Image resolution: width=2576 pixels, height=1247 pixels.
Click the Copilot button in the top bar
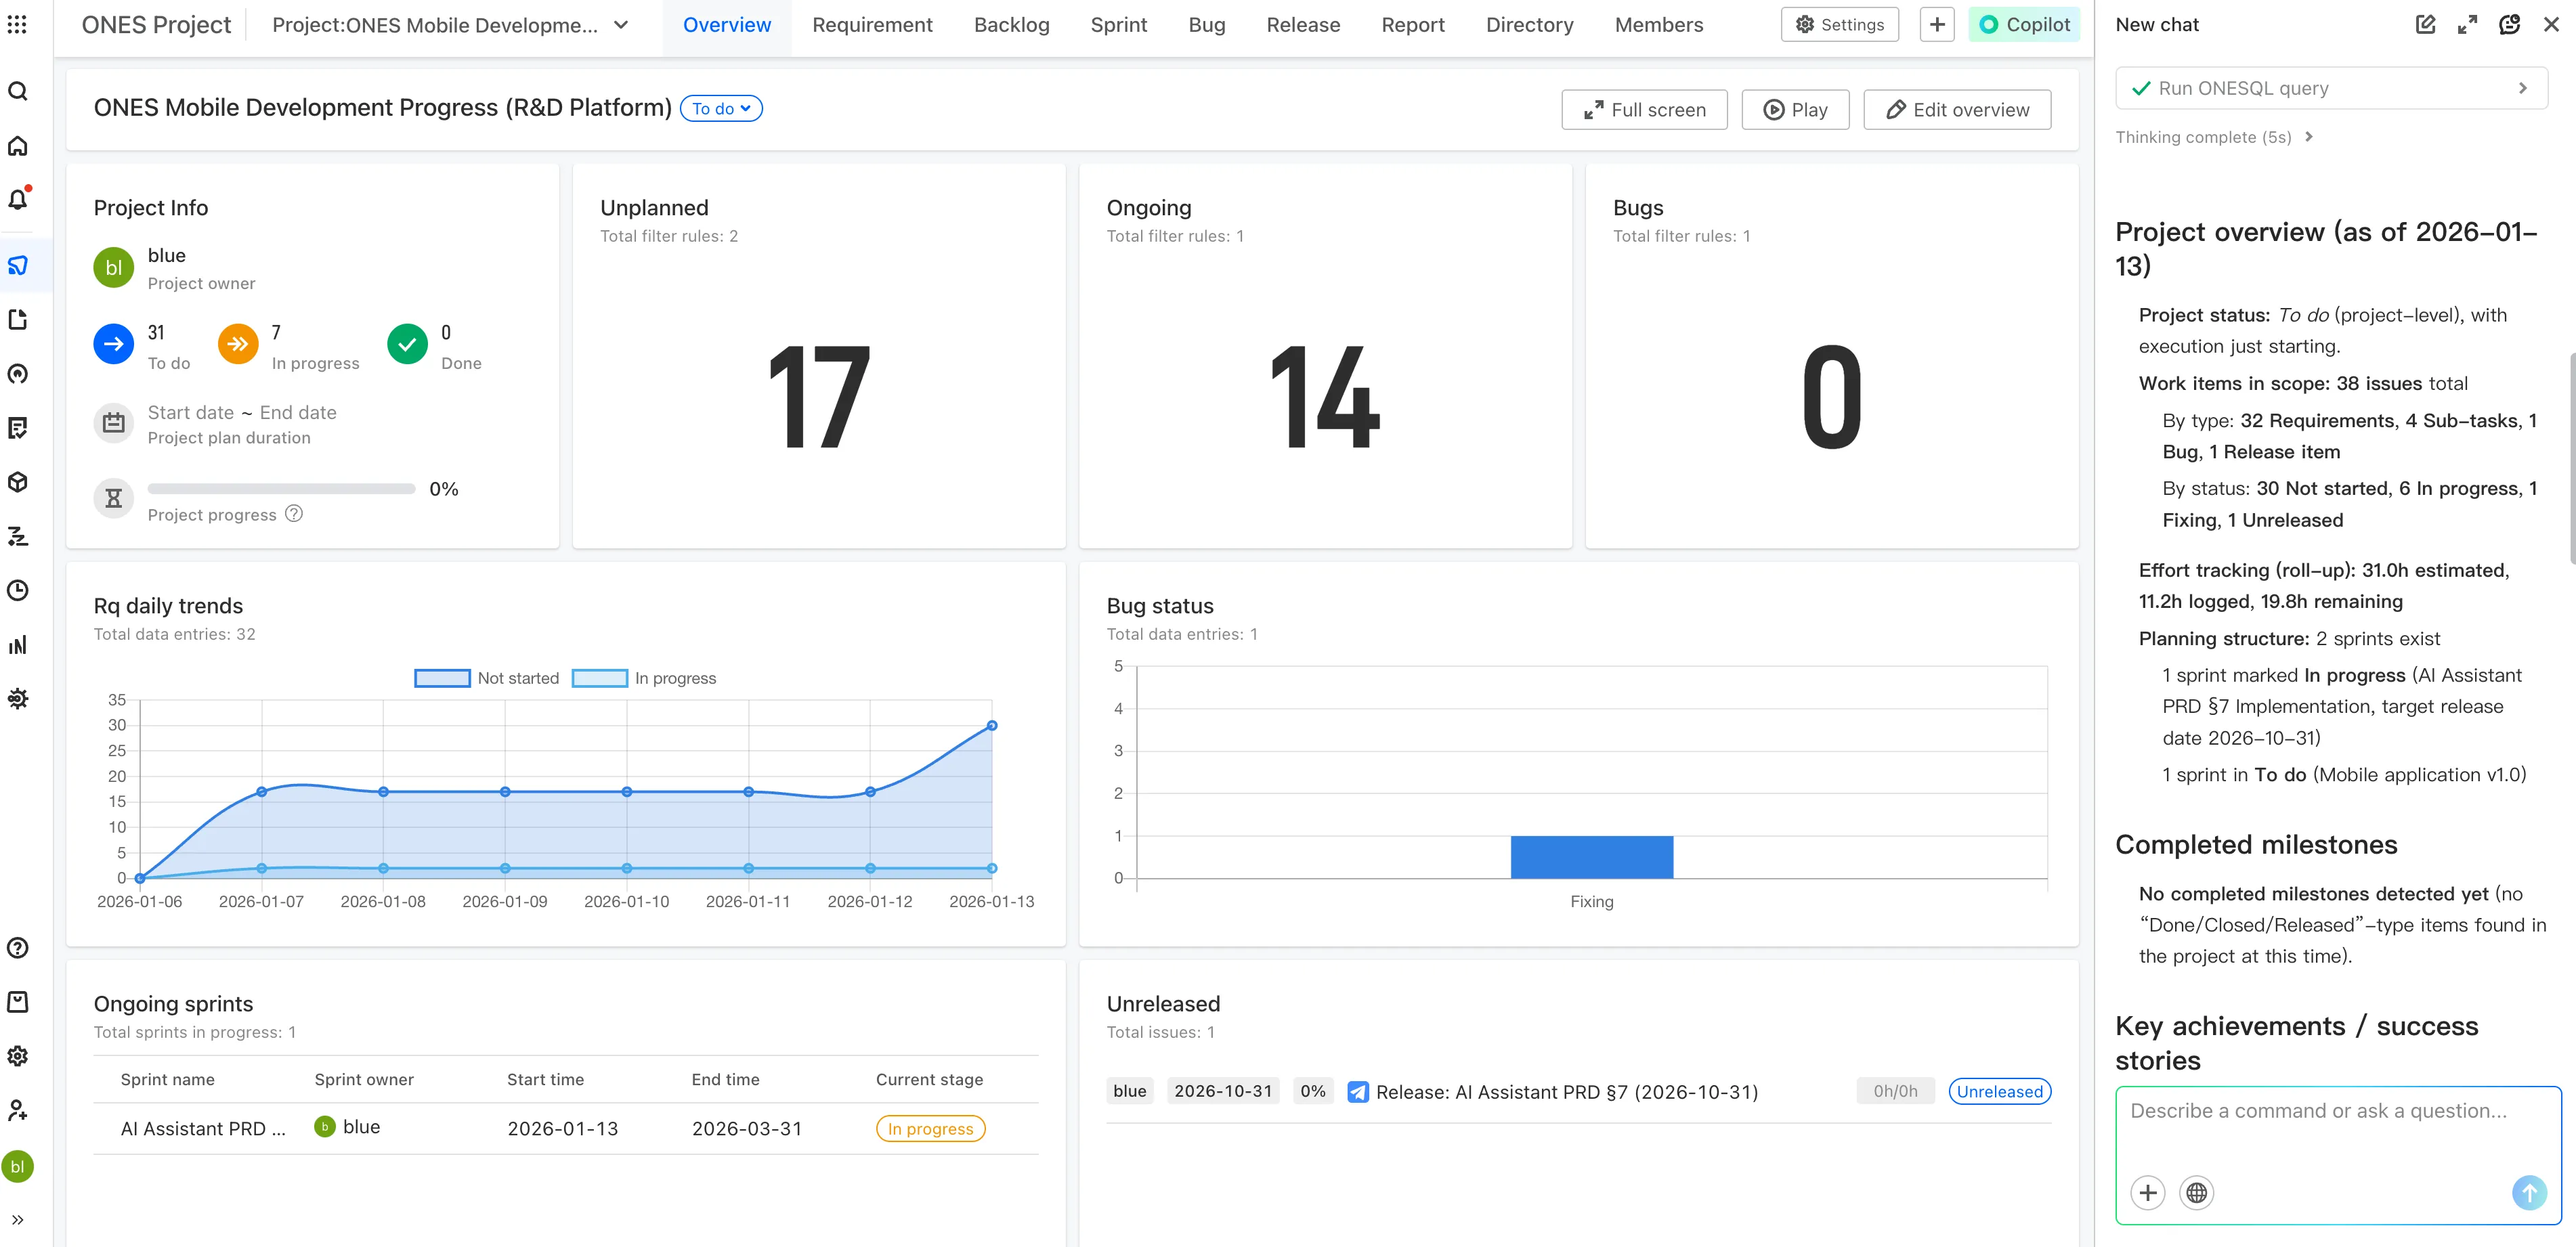click(x=2023, y=23)
